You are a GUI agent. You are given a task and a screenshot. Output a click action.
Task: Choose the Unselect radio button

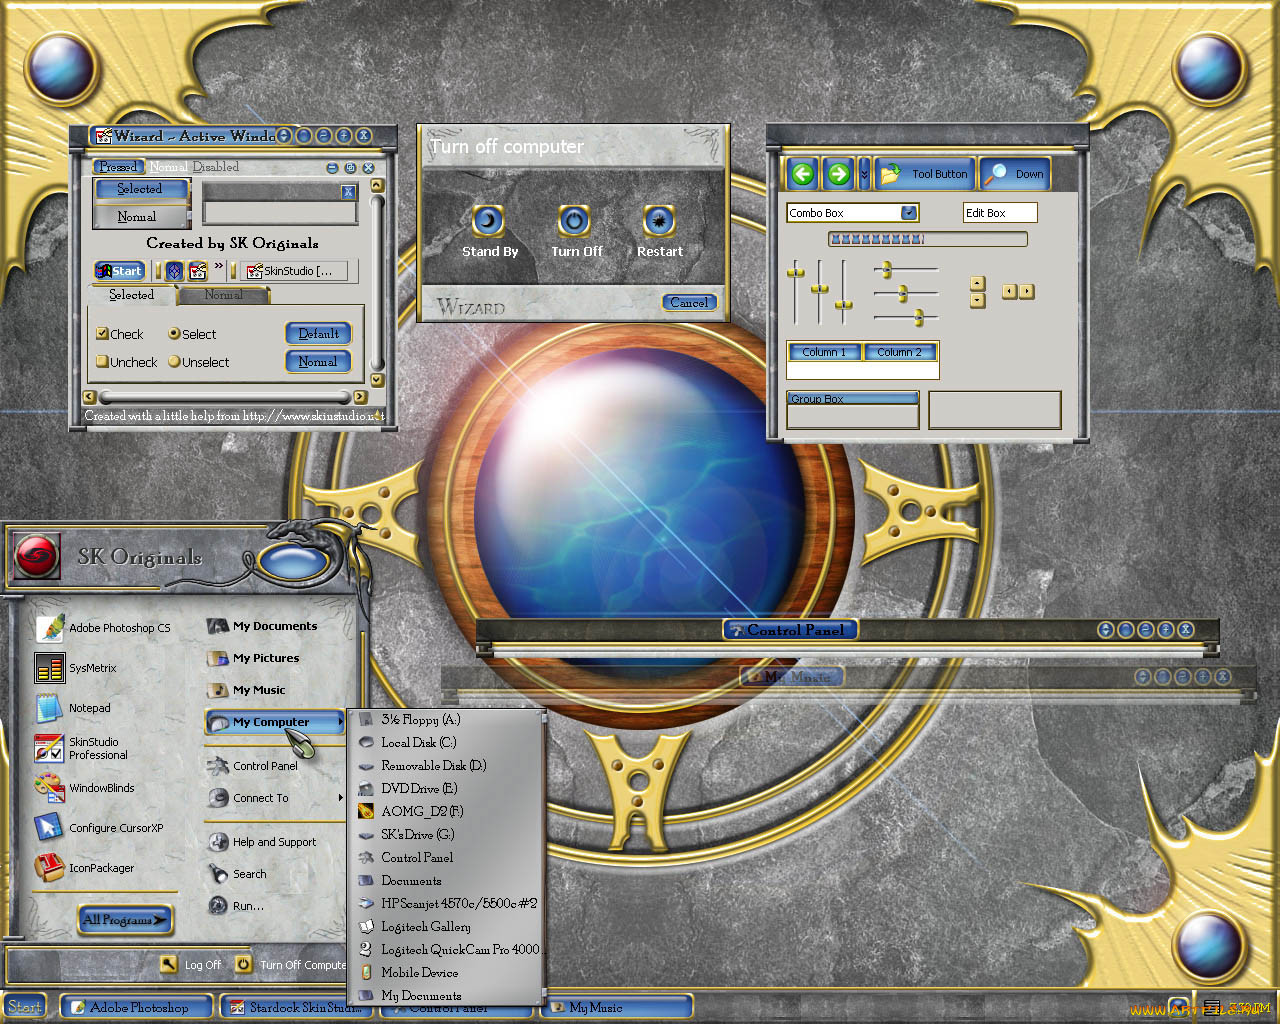click(174, 361)
